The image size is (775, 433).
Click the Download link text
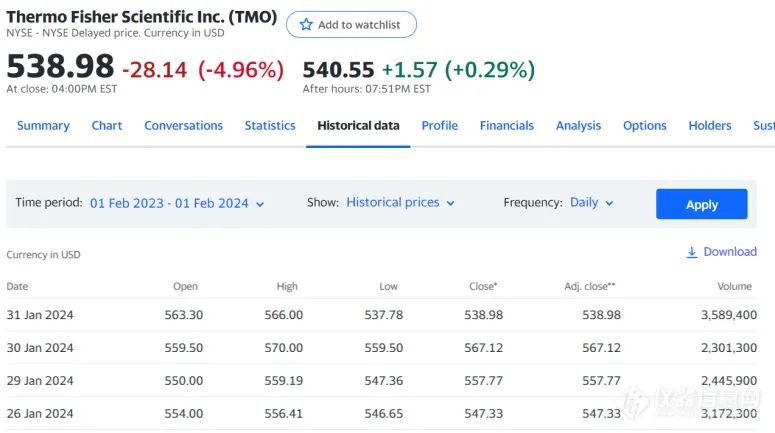point(730,252)
